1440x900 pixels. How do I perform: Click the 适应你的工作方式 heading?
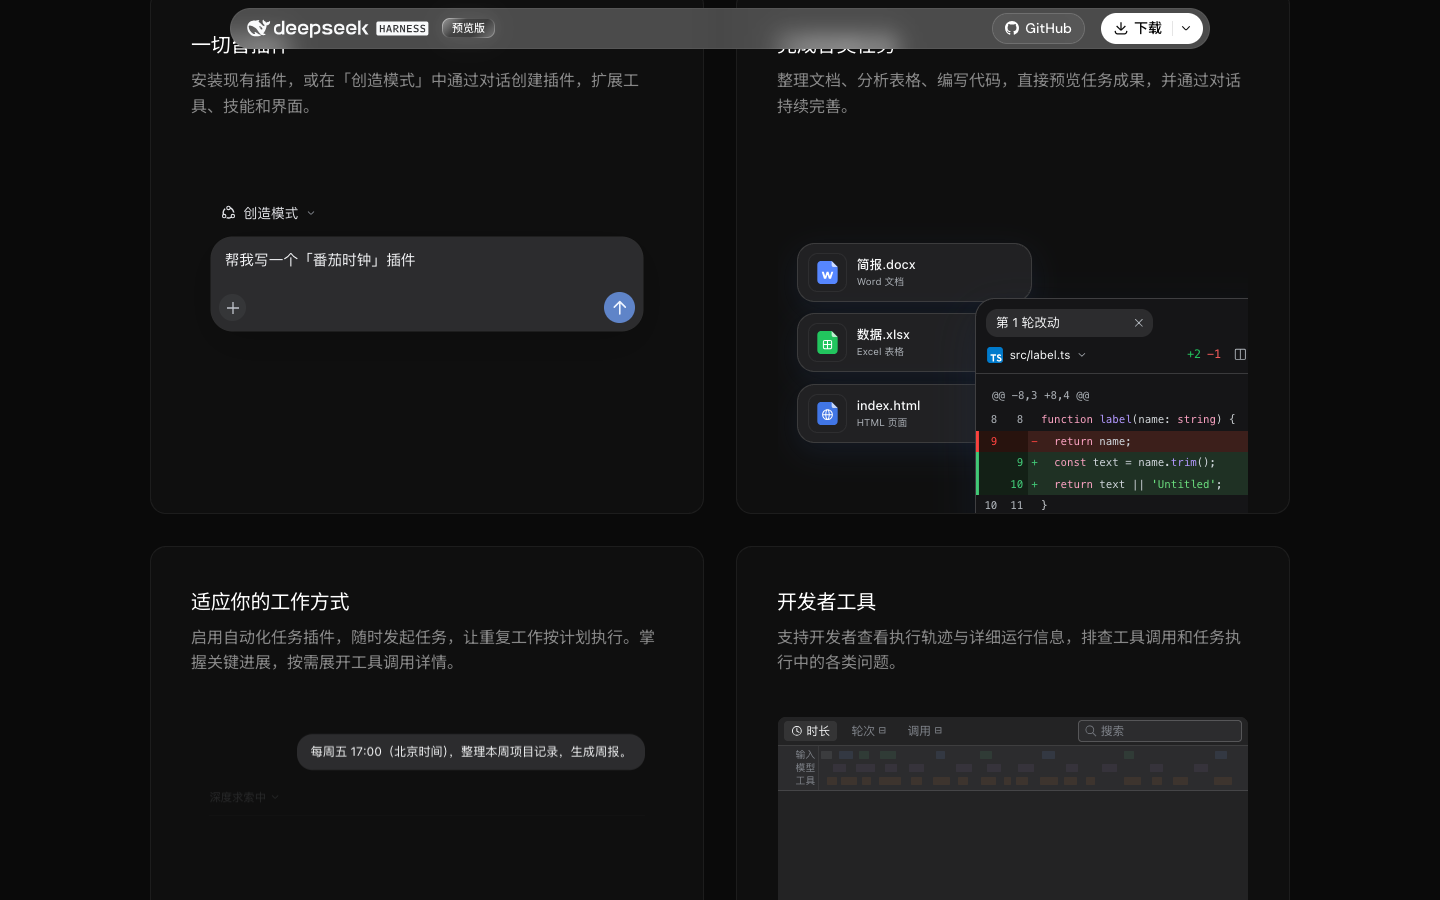270,602
